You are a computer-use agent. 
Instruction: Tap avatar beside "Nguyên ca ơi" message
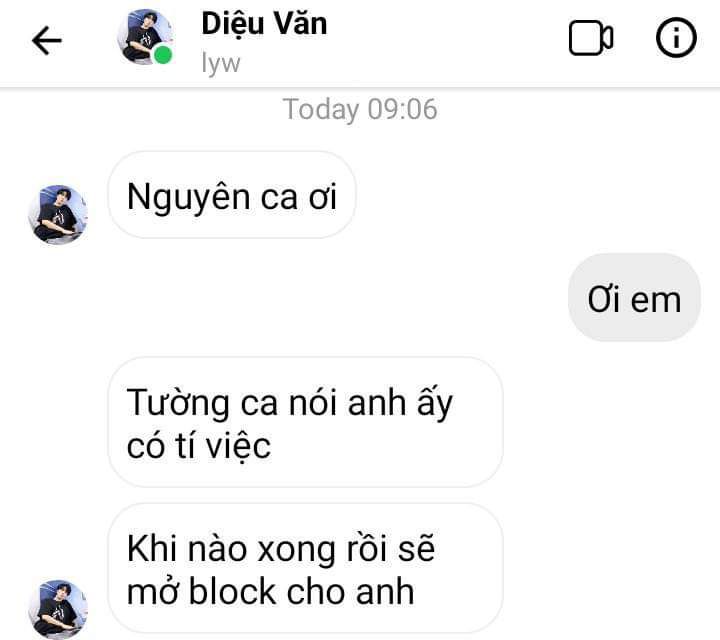[x=57, y=214]
